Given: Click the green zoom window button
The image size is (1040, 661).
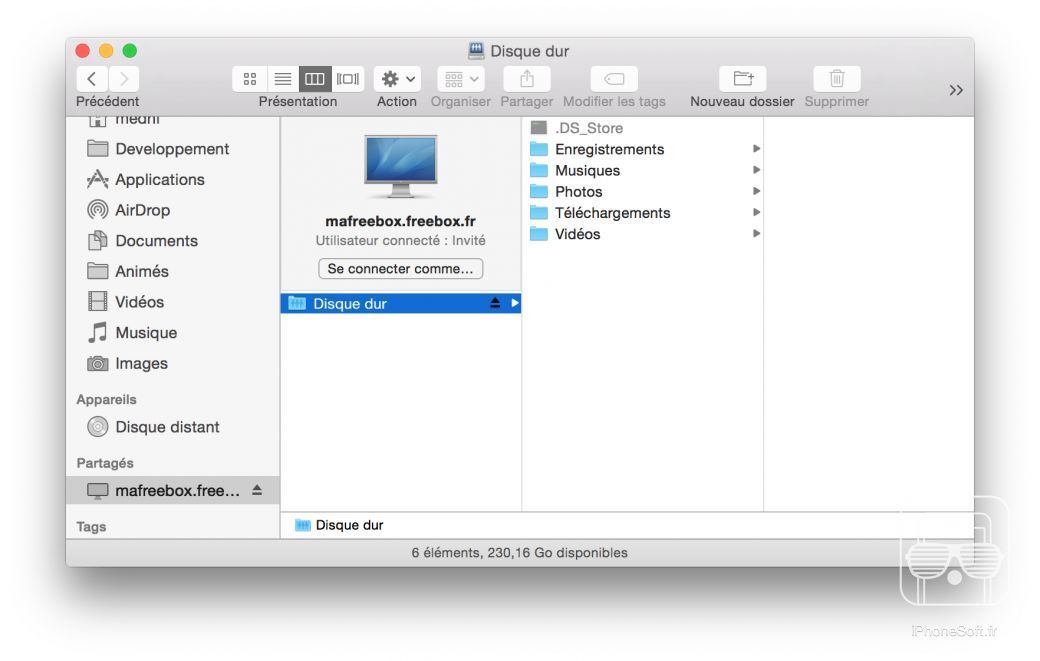Looking at the screenshot, I should (x=130, y=50).
